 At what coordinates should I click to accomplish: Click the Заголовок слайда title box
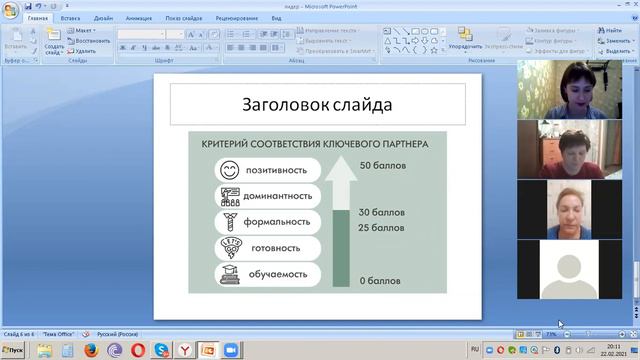point(318,104)
